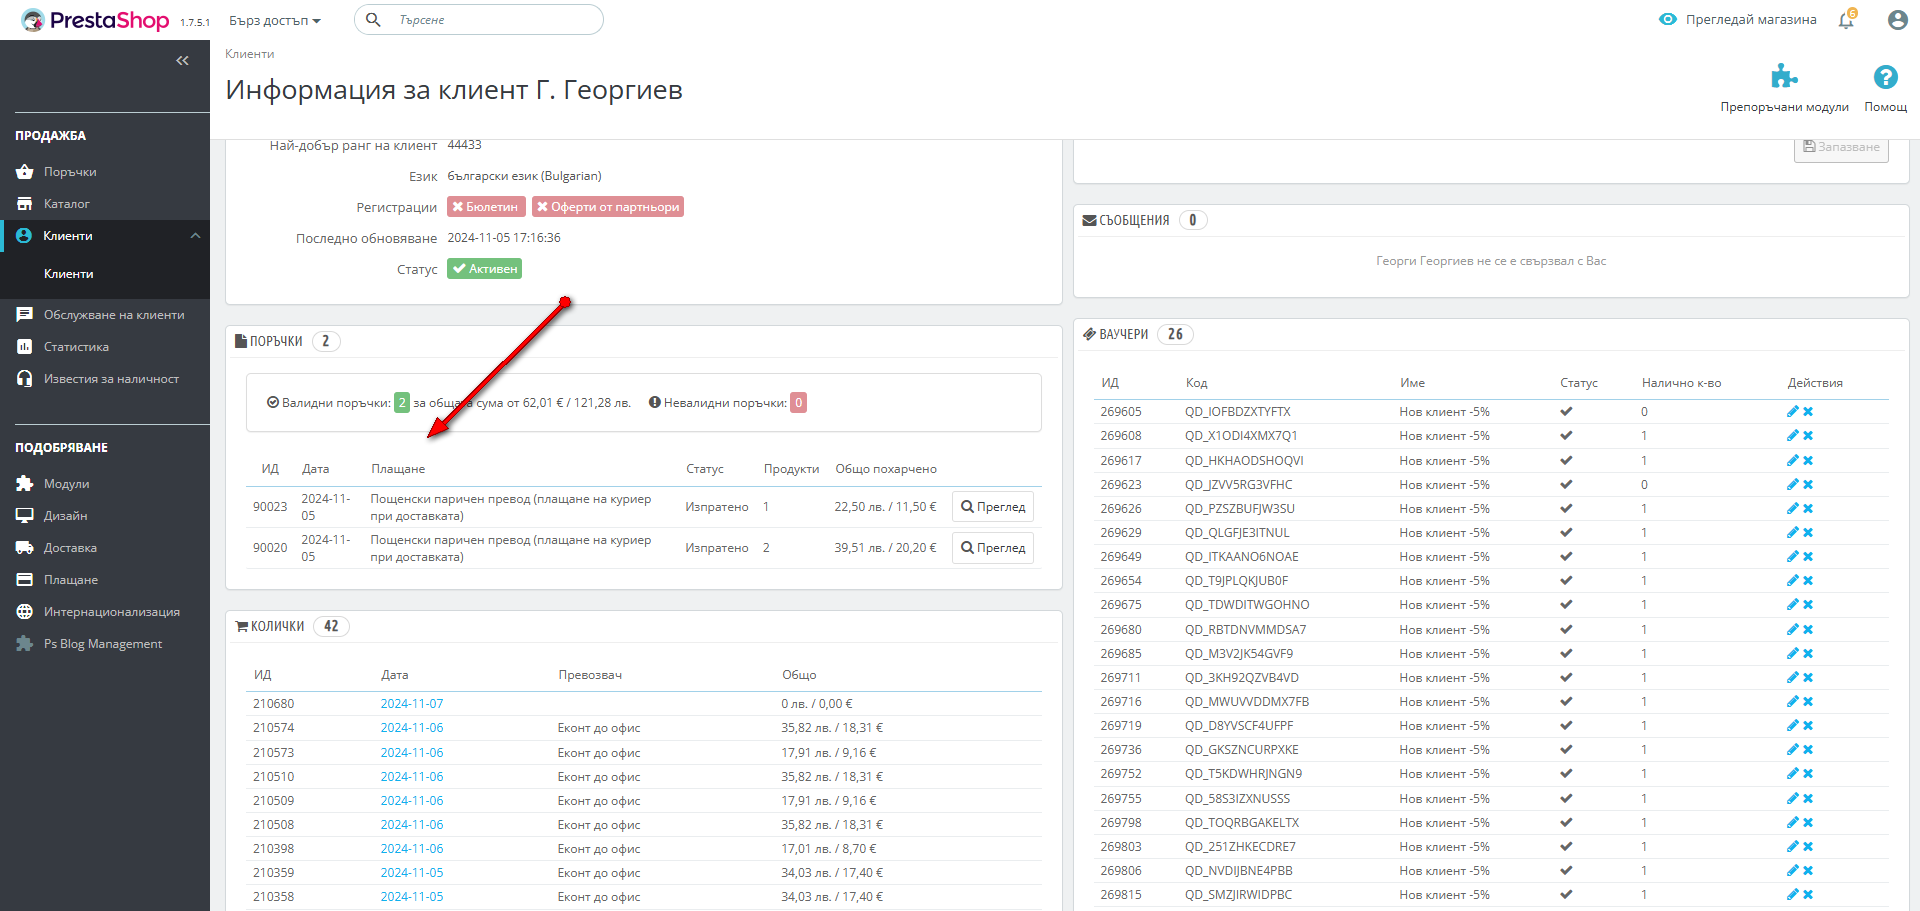
Task: Open recommended modules puzzle icon
Action: pos(1784,77)
